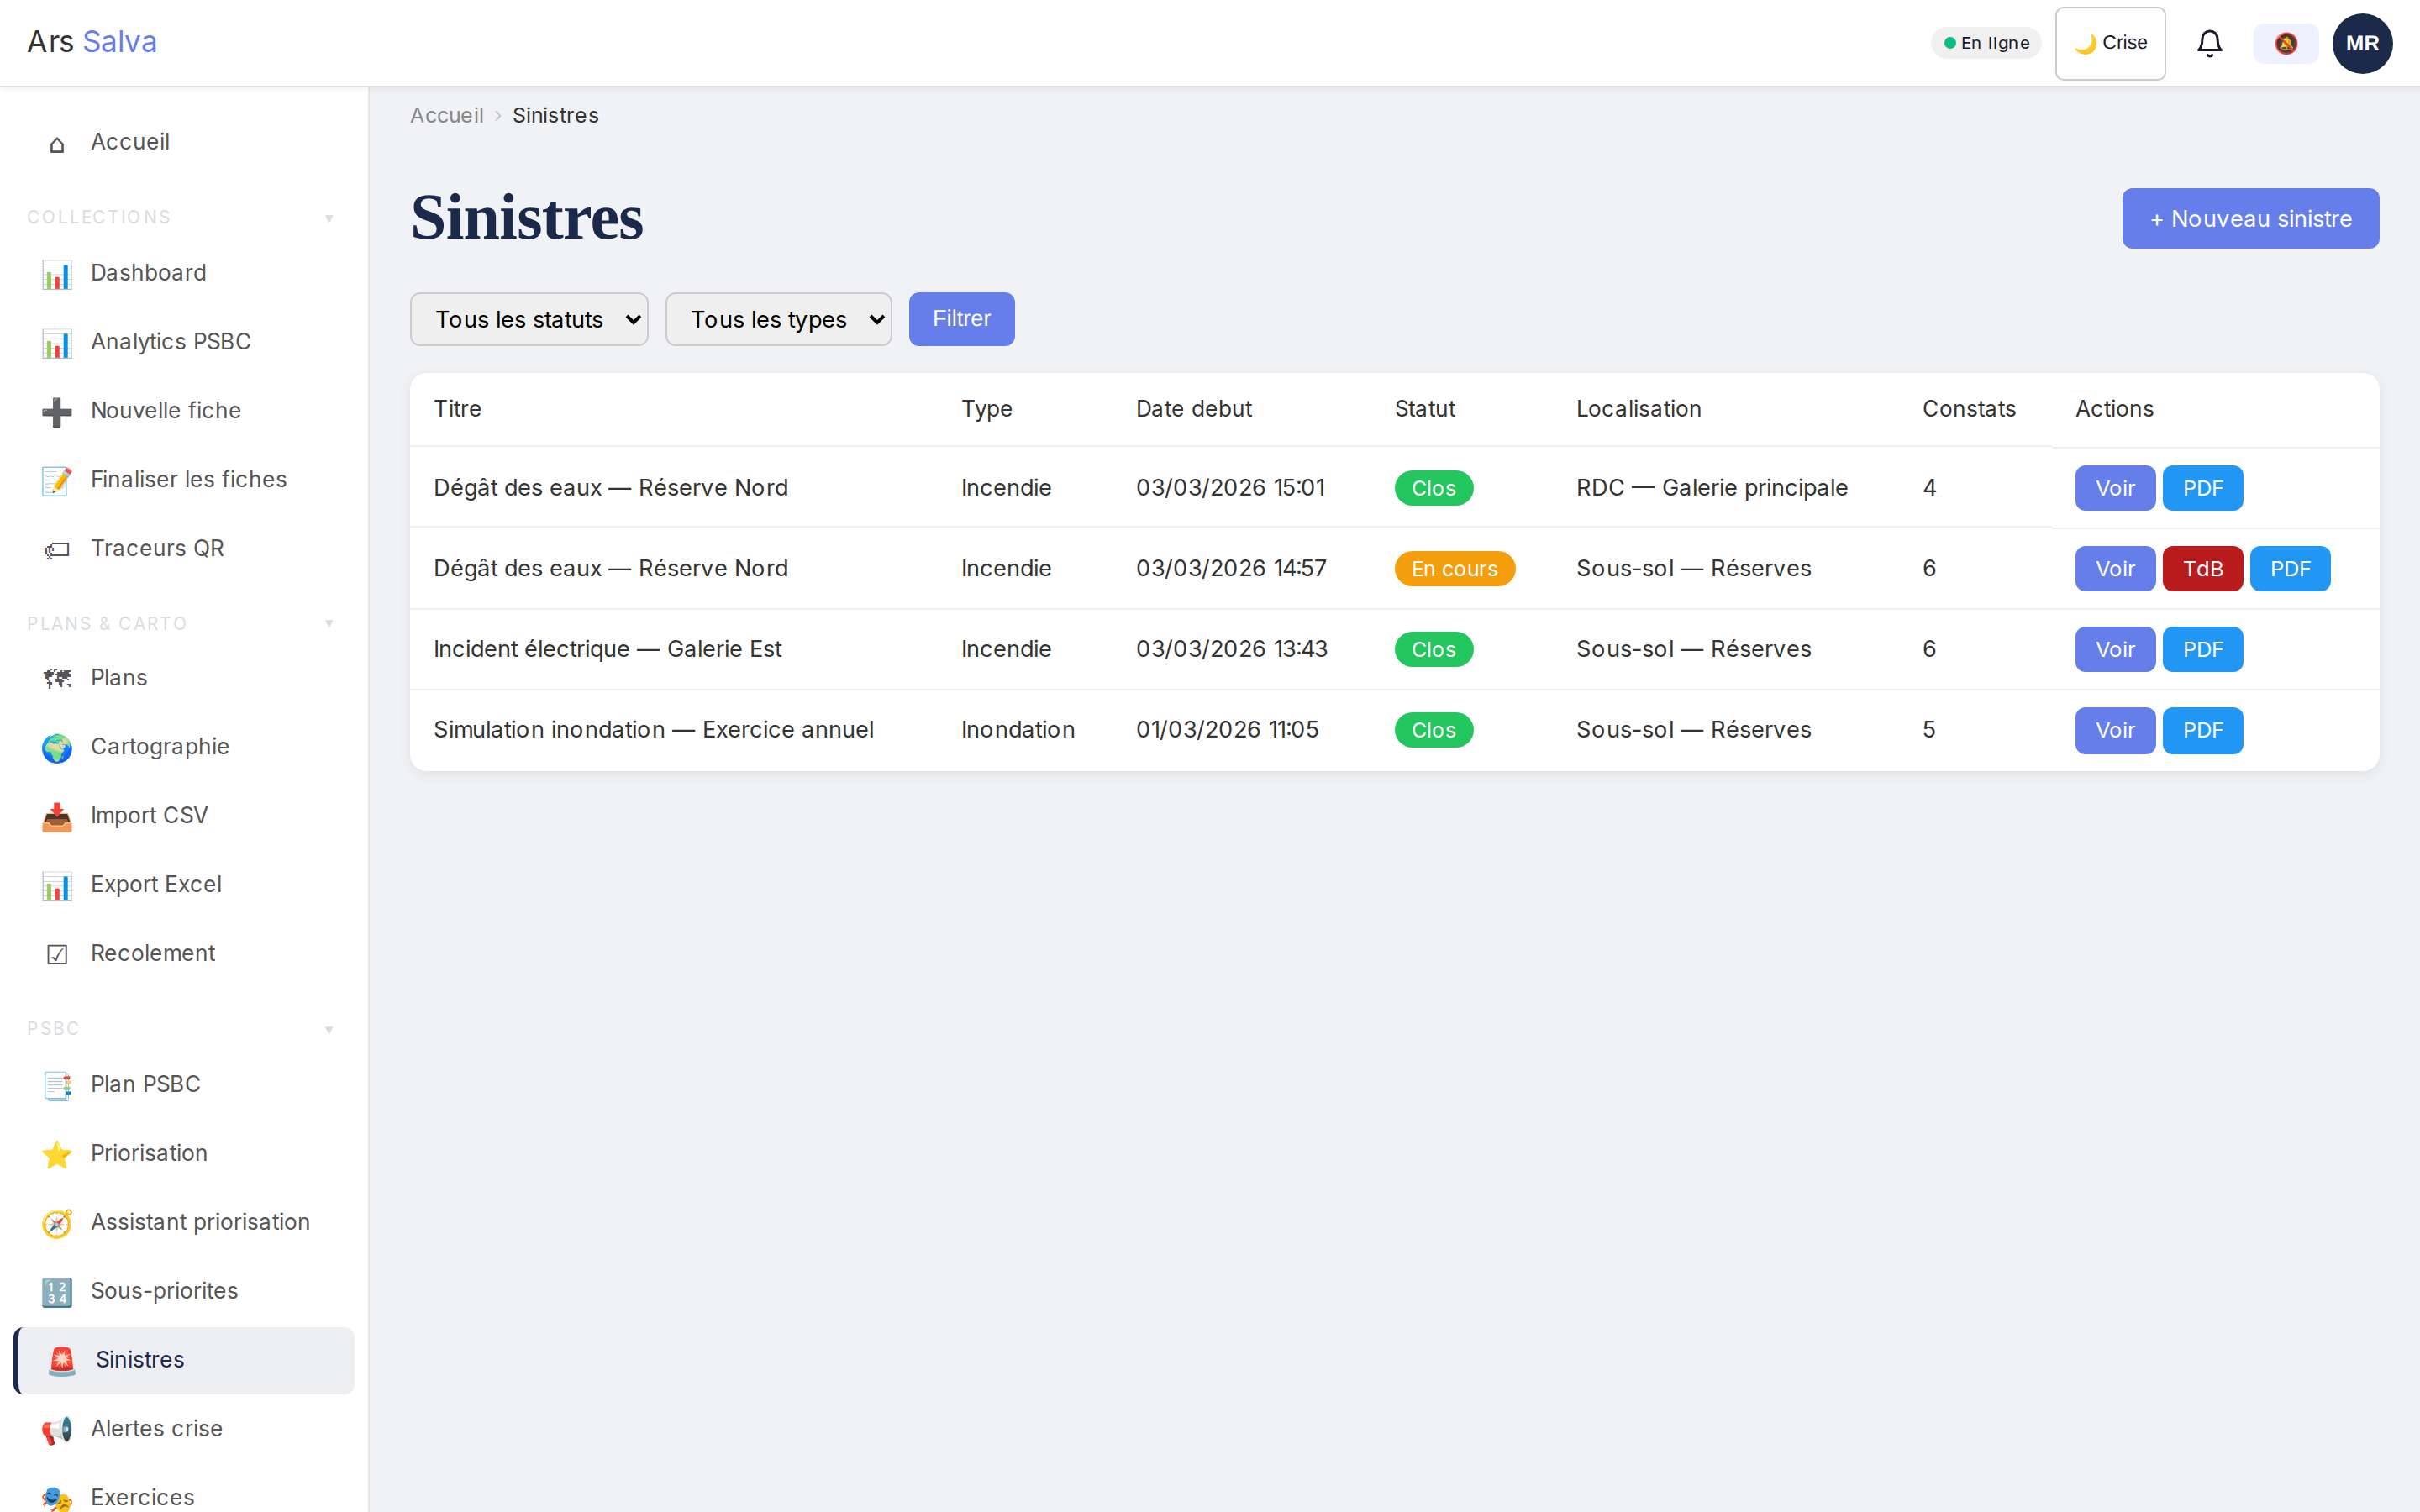
Task: Click the Priorisation star icon
Action: click(57, 1154)
